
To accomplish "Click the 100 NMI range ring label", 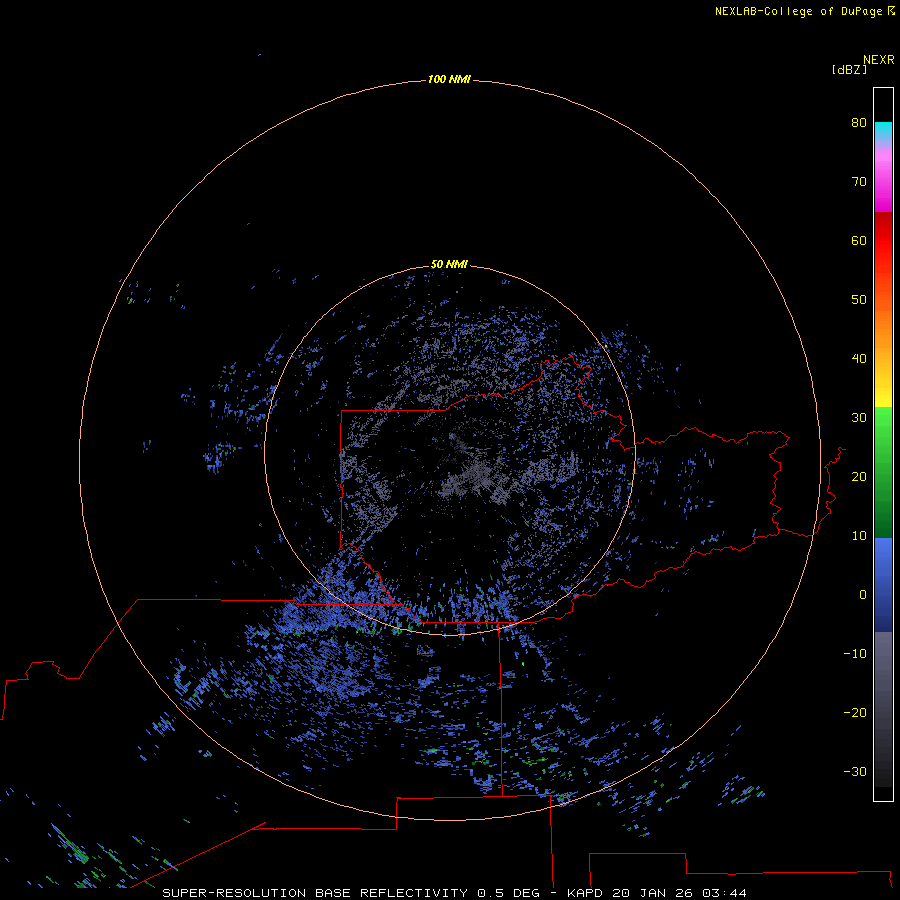I will pyautogui.click(x=449, y=79).
